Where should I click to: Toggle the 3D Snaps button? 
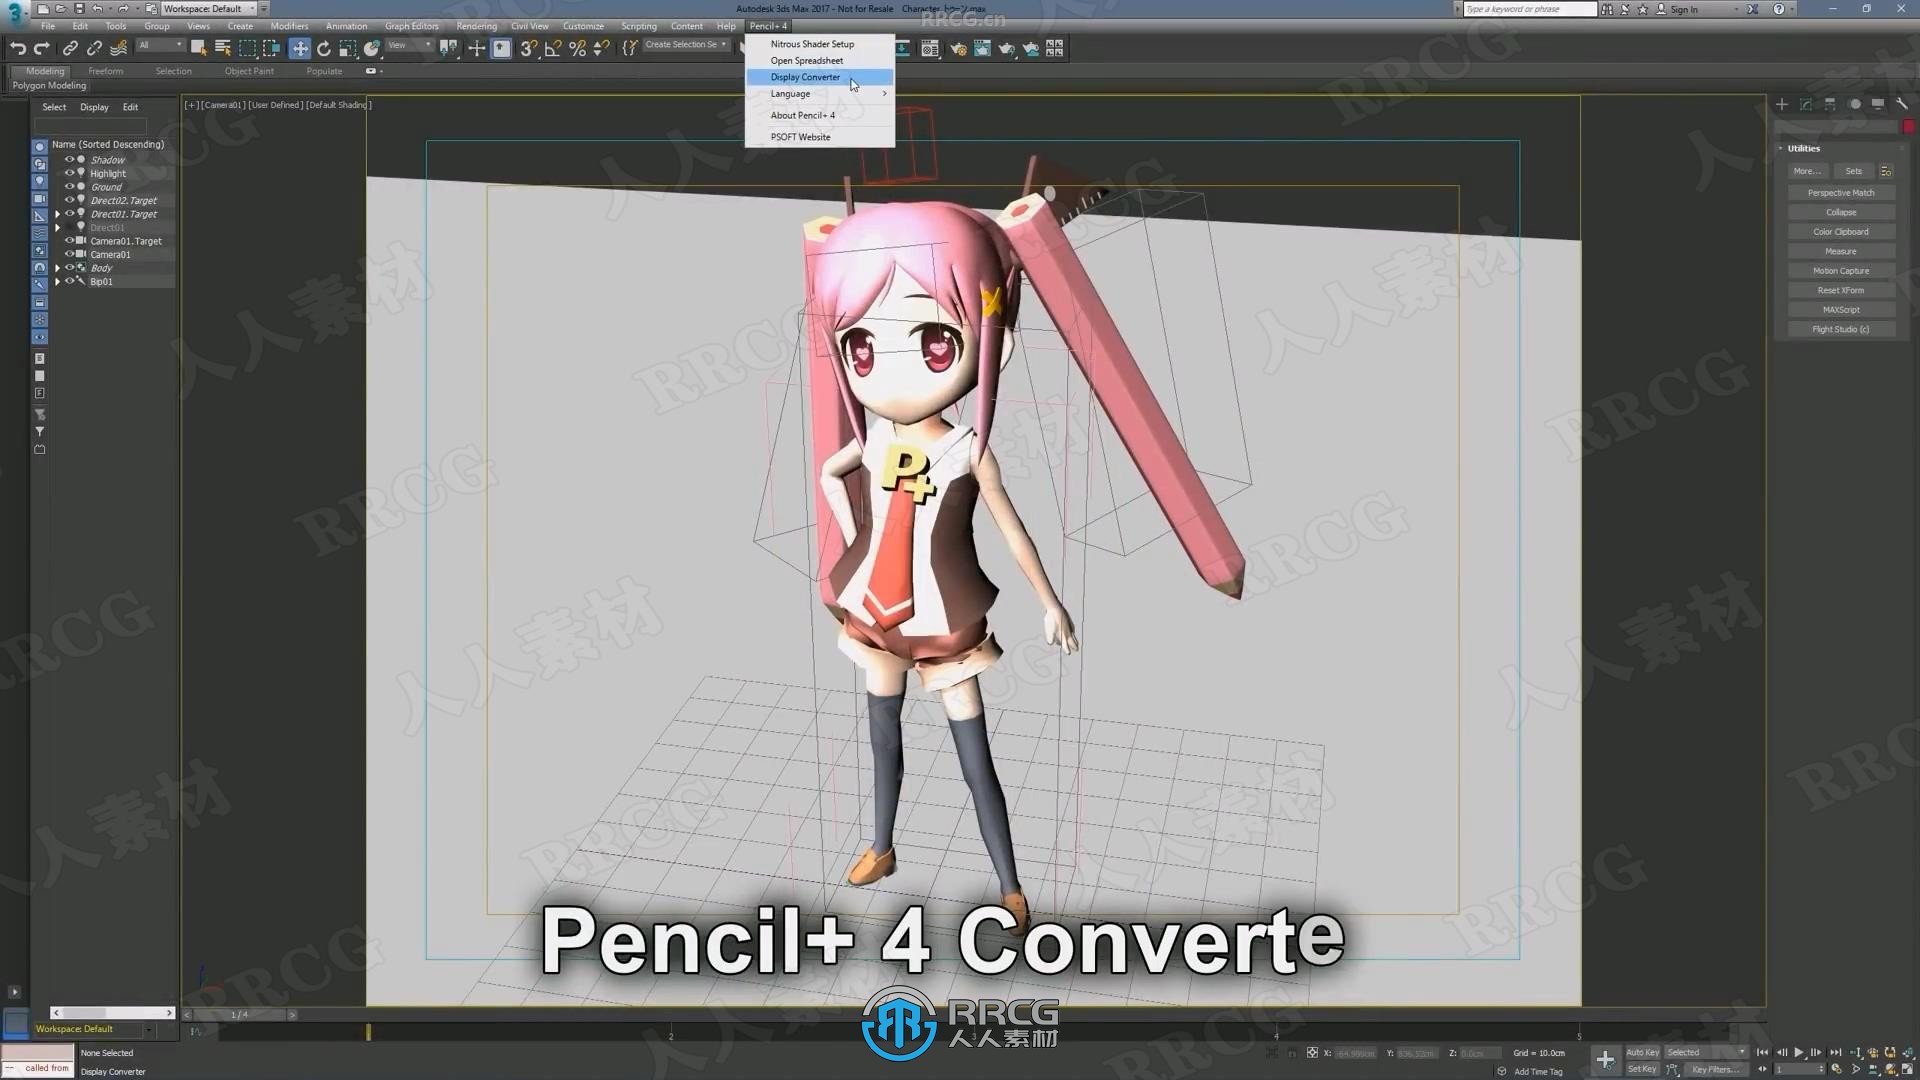529,48
